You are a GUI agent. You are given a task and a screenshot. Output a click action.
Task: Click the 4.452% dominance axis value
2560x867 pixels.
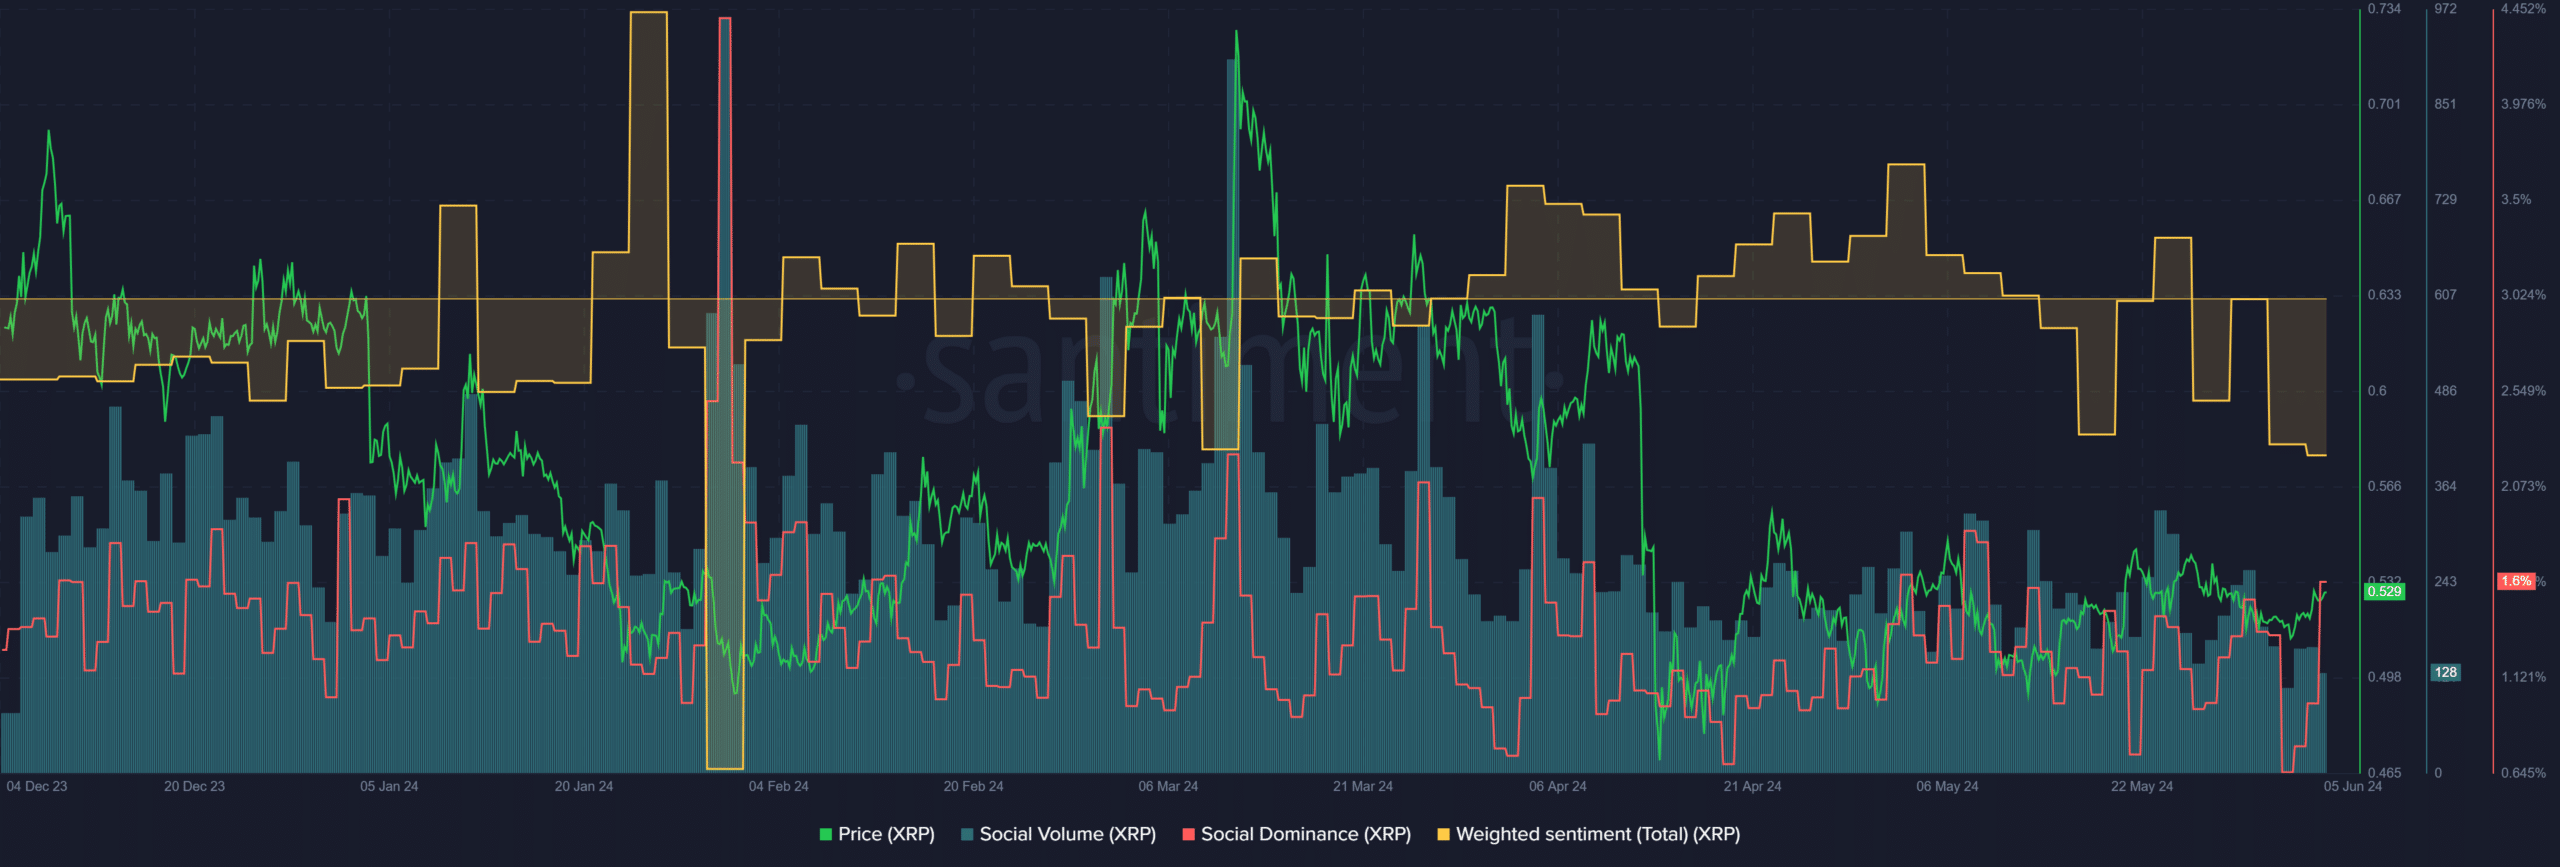[2523, 9]
